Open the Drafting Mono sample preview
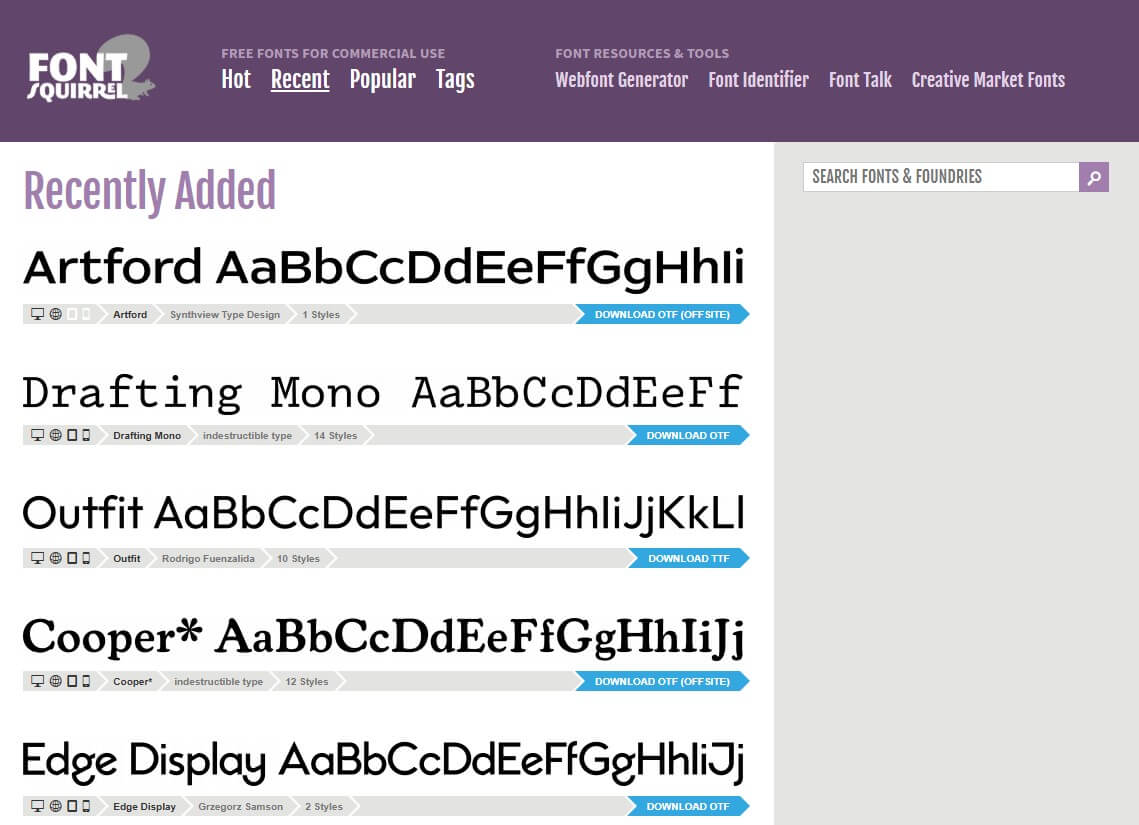 [x=382, y=393]
